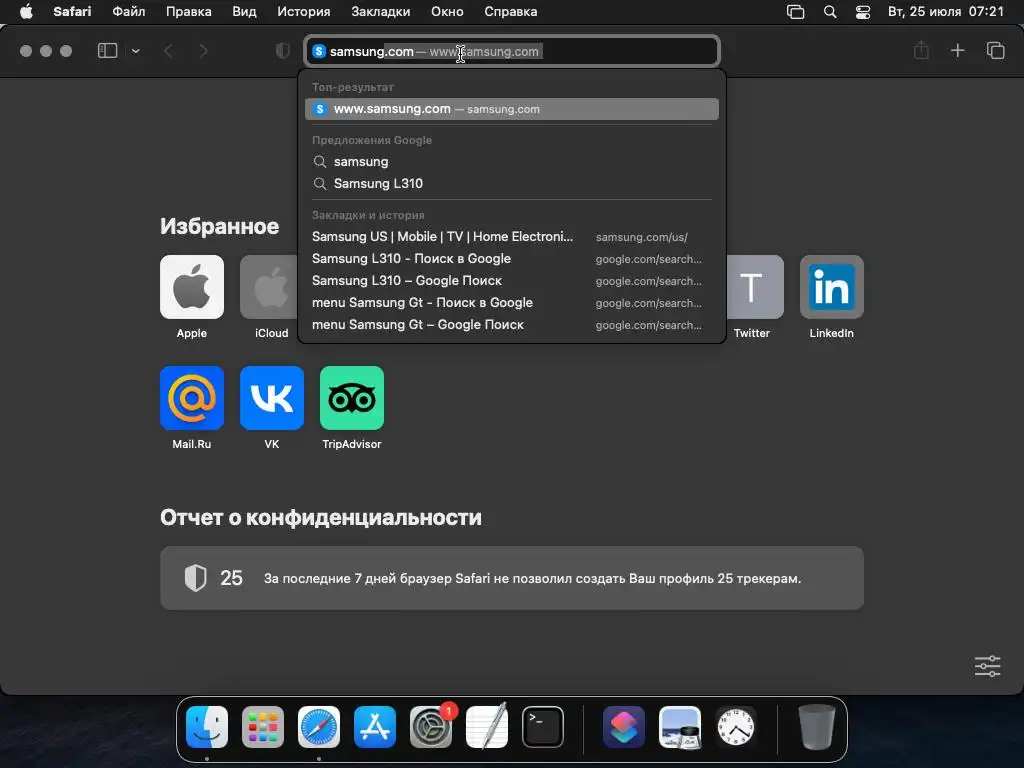Open Trash from the Dock
Image resolution: width=1024 pixels, height=768 pixels.
[x=817, y=727]
